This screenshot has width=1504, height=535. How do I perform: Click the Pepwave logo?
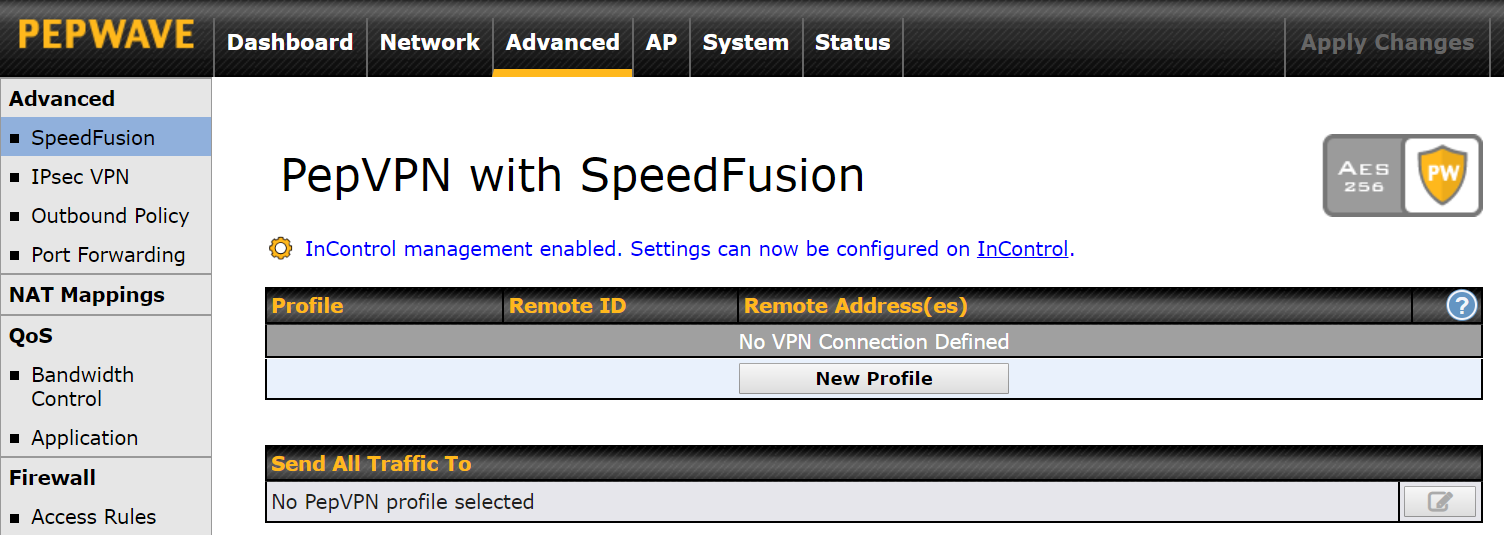[x=106, y=36]
